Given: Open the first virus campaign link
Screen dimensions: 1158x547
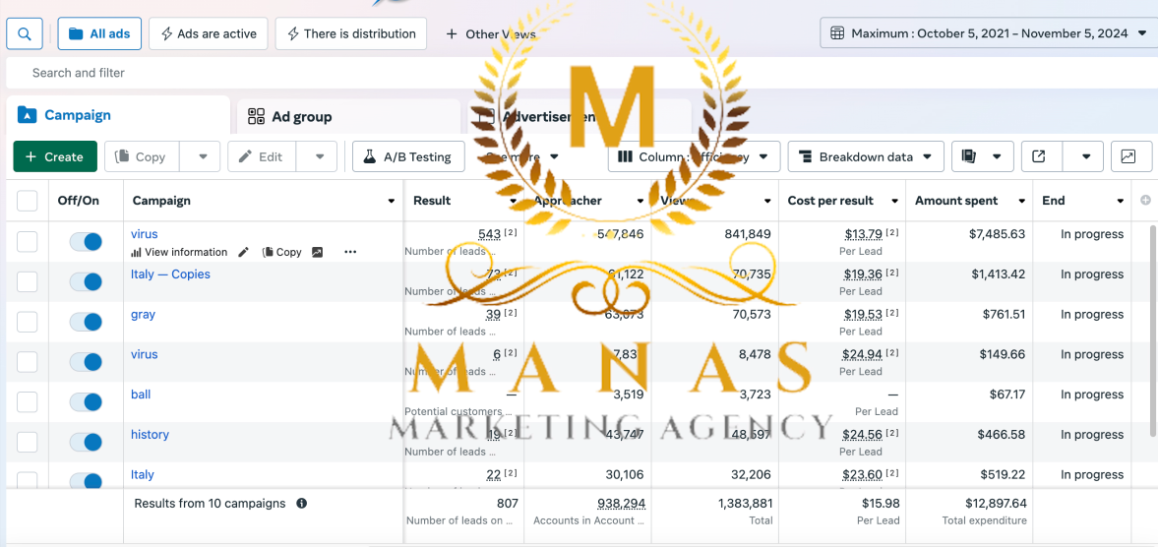Looking at the screenshot, I should (x=144, y=234).
